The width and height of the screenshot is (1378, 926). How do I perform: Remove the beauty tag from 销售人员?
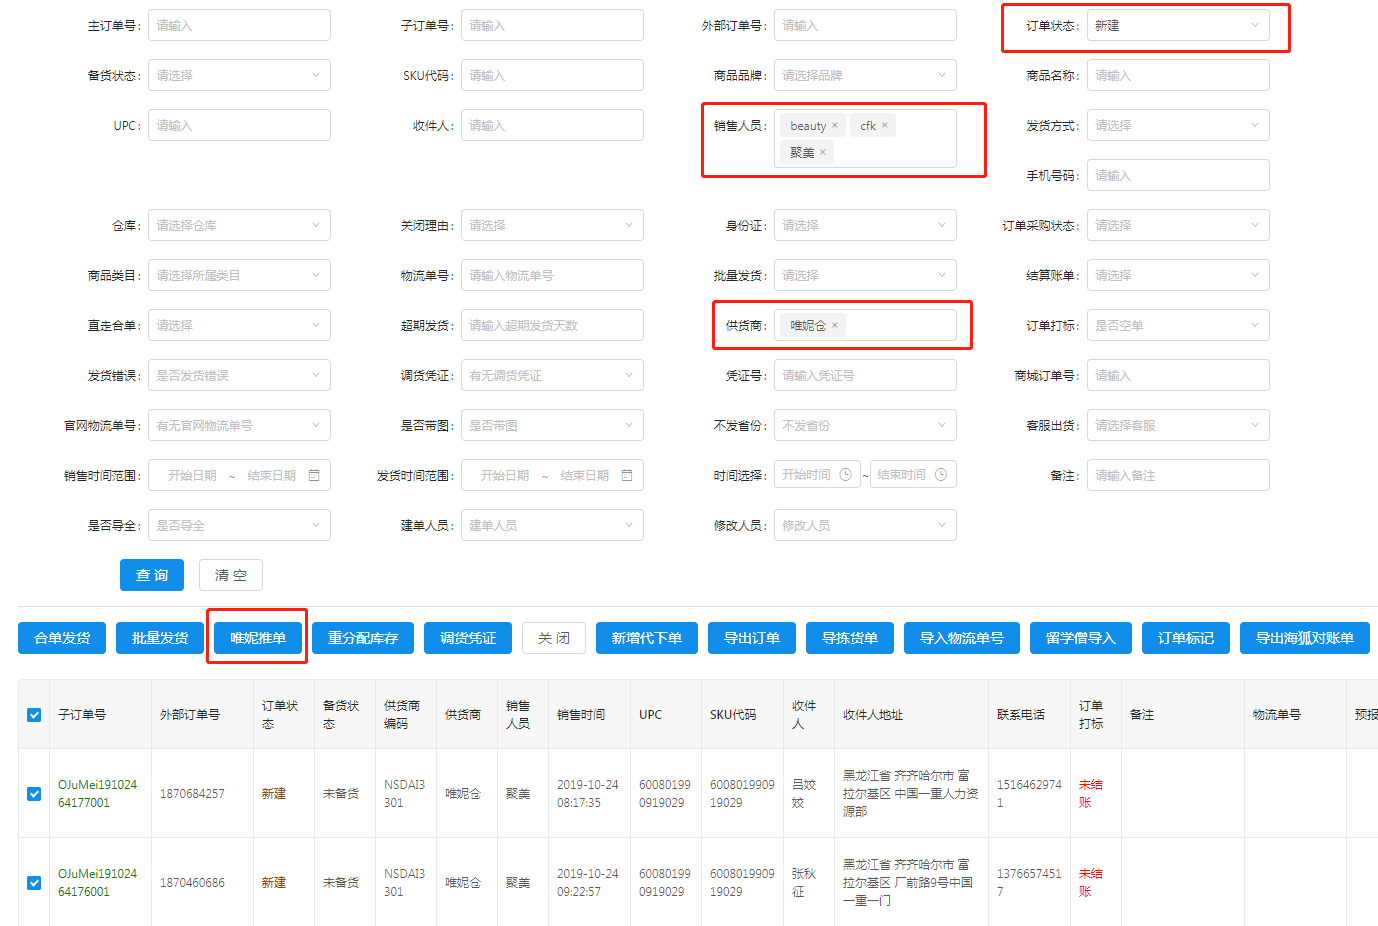click(835, 125)
